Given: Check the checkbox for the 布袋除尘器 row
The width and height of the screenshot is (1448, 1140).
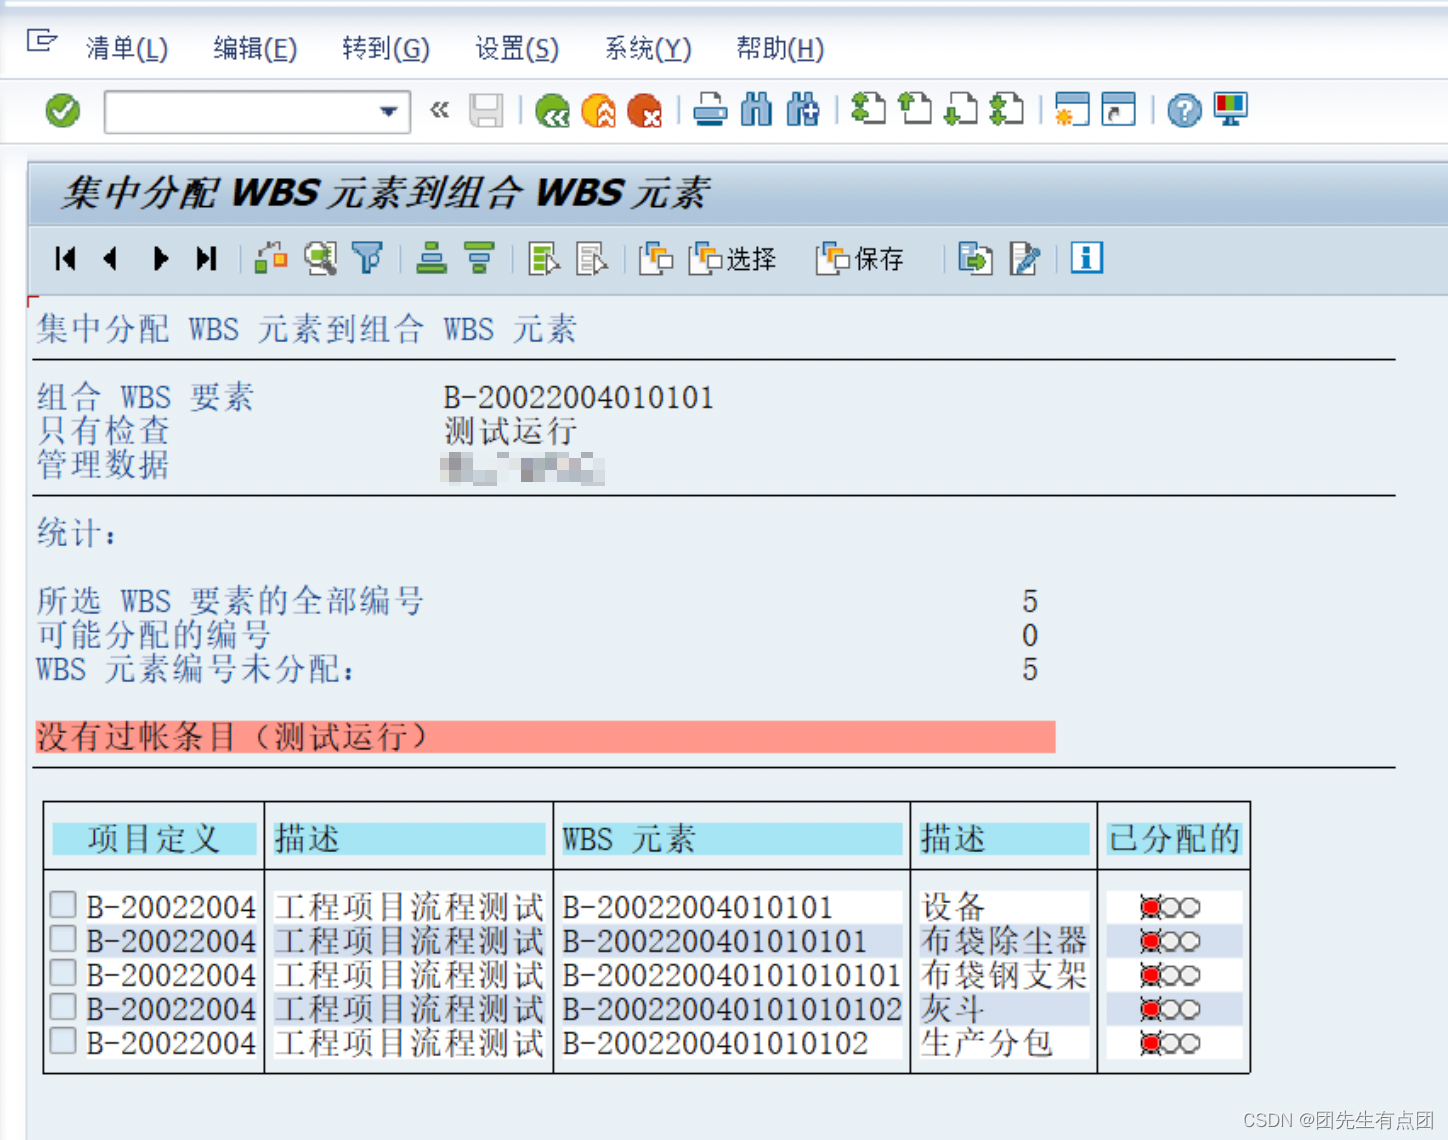Looking at the screenshot, I should point(62,939).
